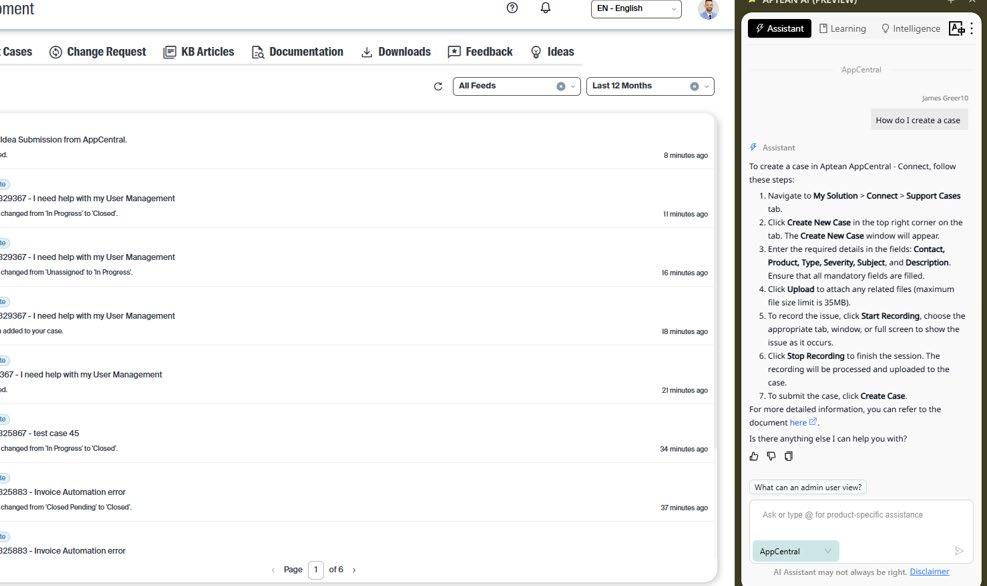Go to the next feed page
Image resolution: width=987 pixels, height=586 pixels.
(x=354, y=570)
